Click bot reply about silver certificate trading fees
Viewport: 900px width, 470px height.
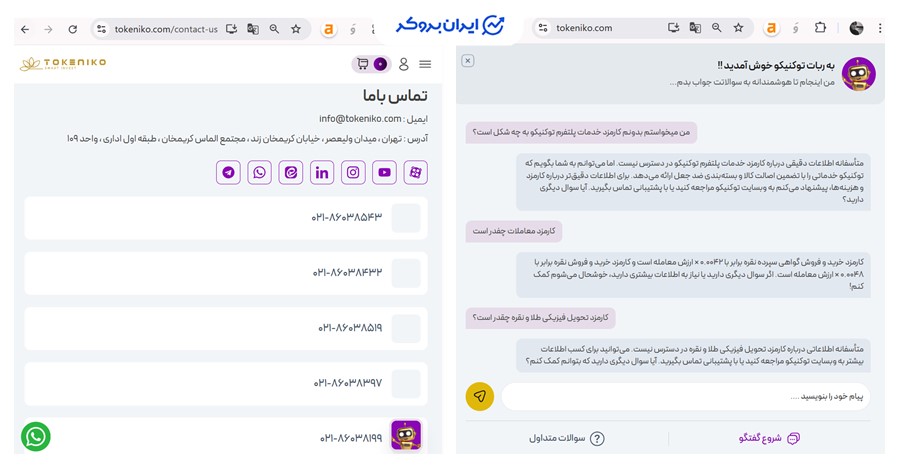tap(693, 274)
